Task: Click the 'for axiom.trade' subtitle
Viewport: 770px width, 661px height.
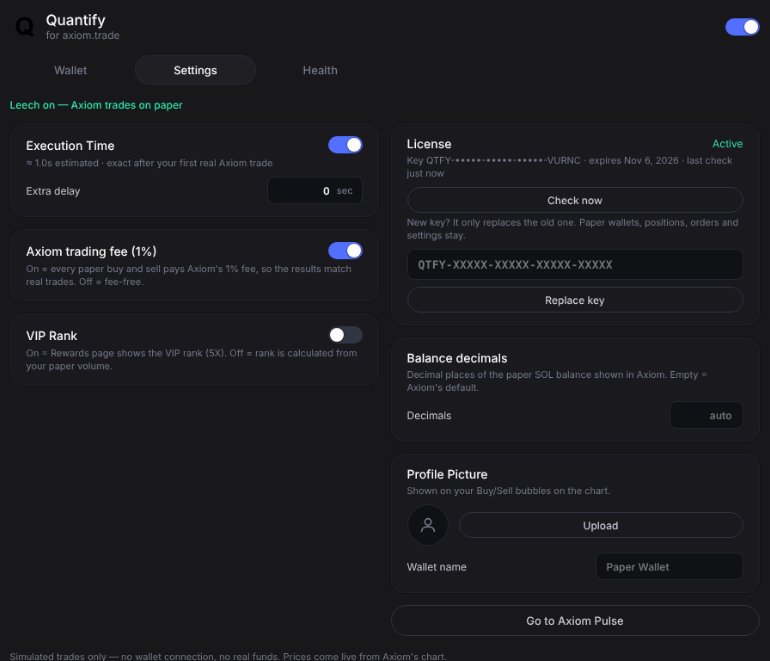Action: point(82,35)
